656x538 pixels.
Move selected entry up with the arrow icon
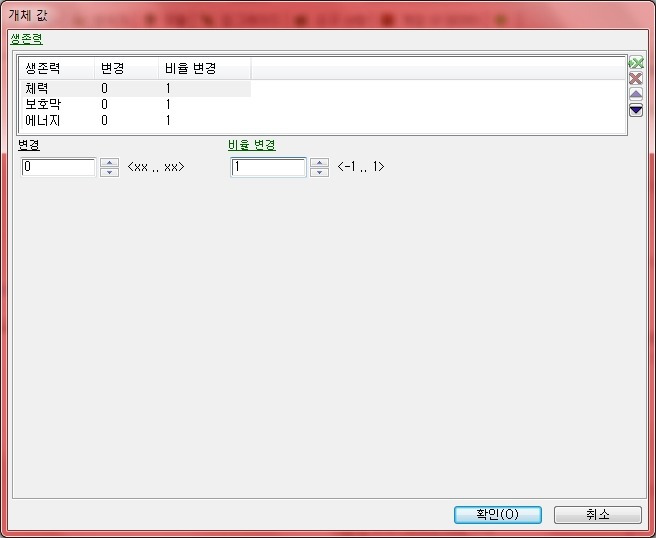click(x=636, y=94)
